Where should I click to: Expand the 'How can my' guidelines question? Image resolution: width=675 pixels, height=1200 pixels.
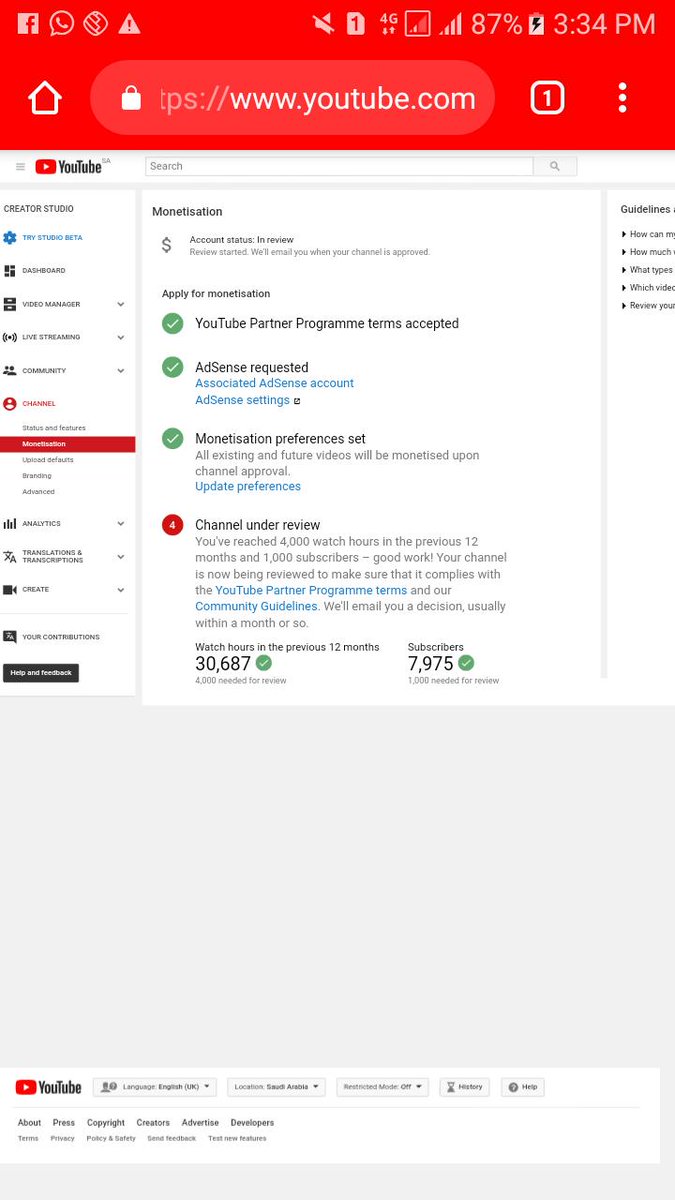648,234
